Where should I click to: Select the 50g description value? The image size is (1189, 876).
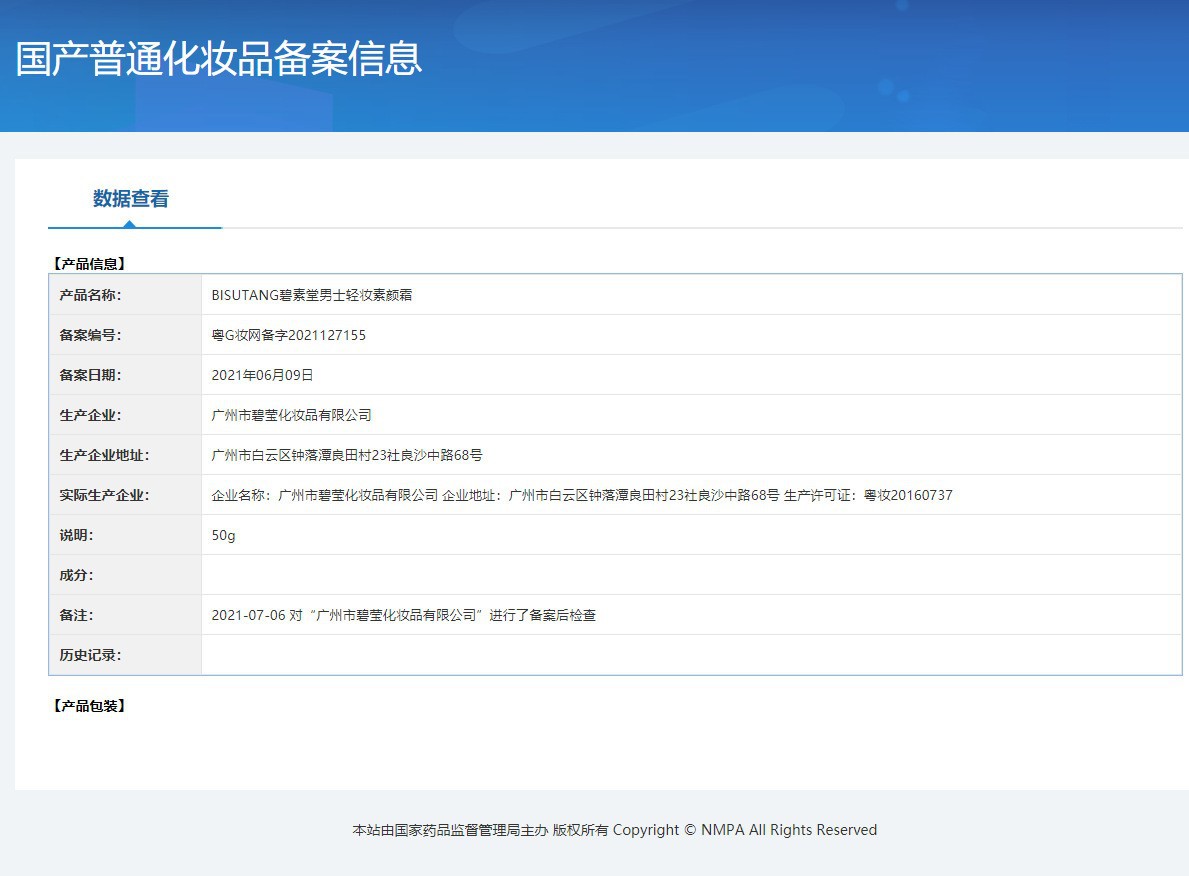[223, 535]
